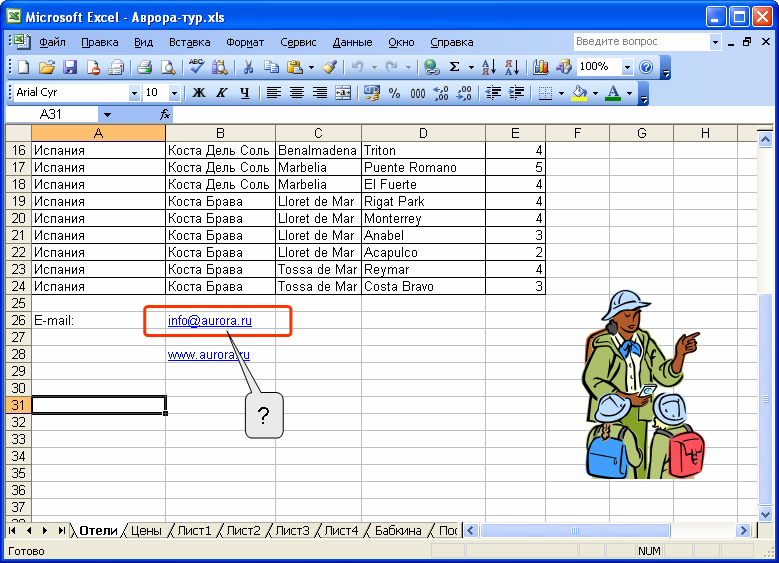Expand Borders dropdown arrow

coord(561,93)
